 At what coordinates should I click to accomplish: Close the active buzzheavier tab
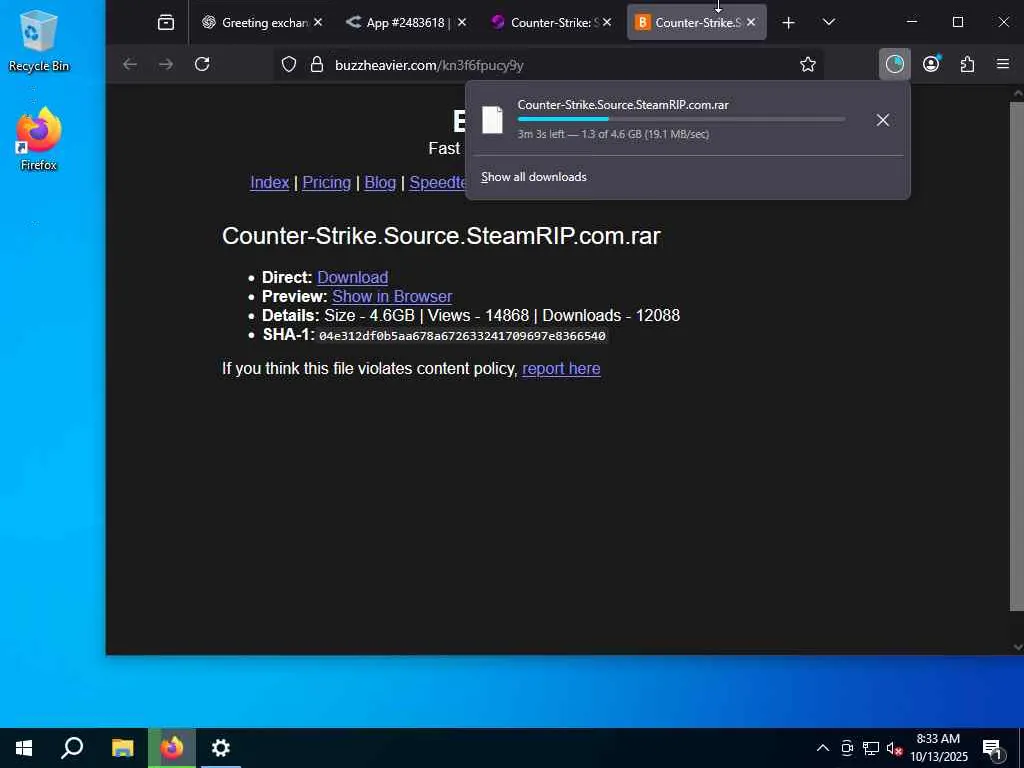[x=751, y=22]
